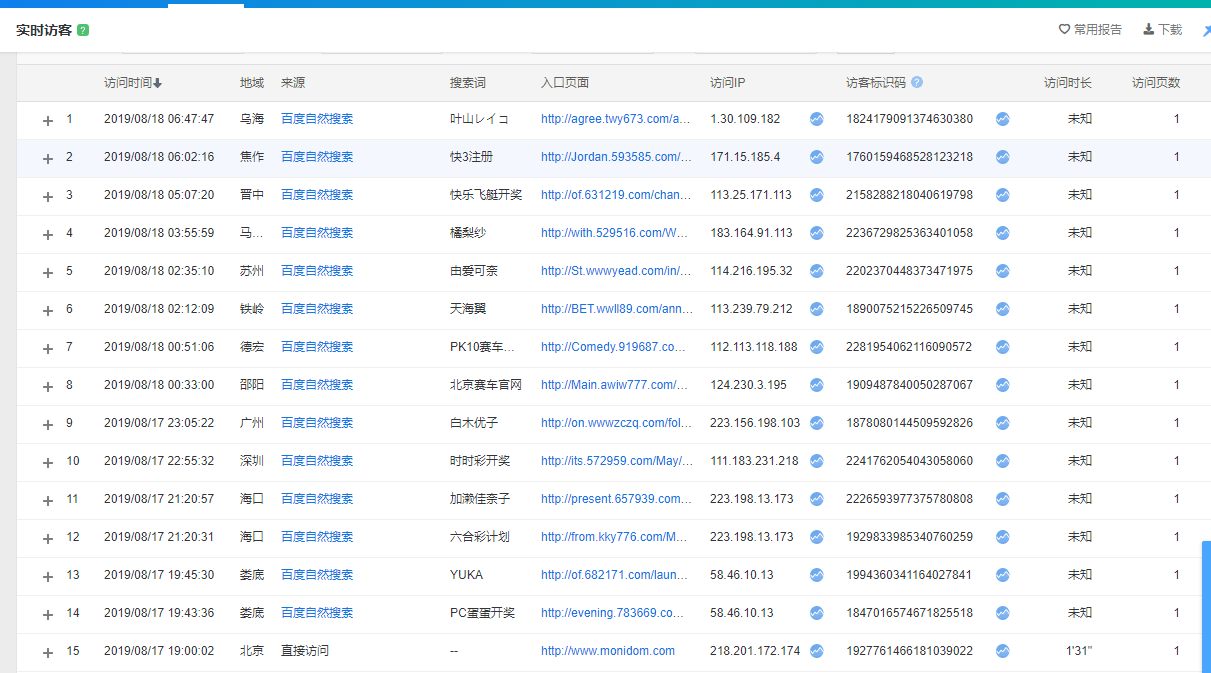Screen dimensions: 1211x673
Task: Click trend icon beside visitor ID 2202370448373471975
Action: tap(1003, 271)
